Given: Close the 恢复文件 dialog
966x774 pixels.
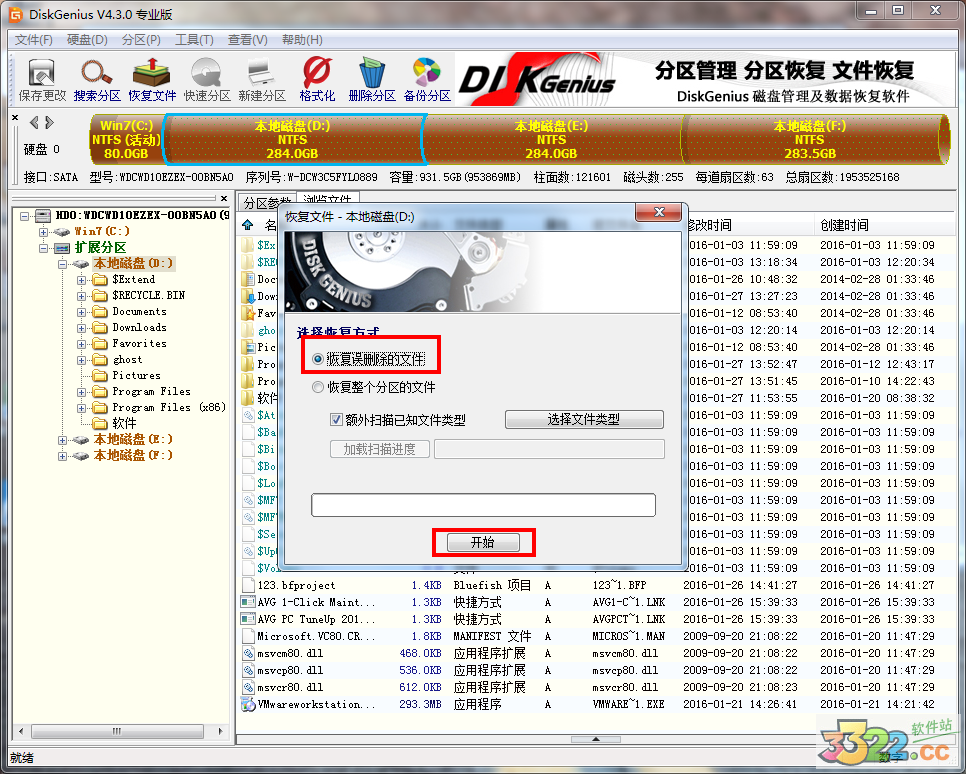Looking at the screenshot, I should [x=659, y=211].
